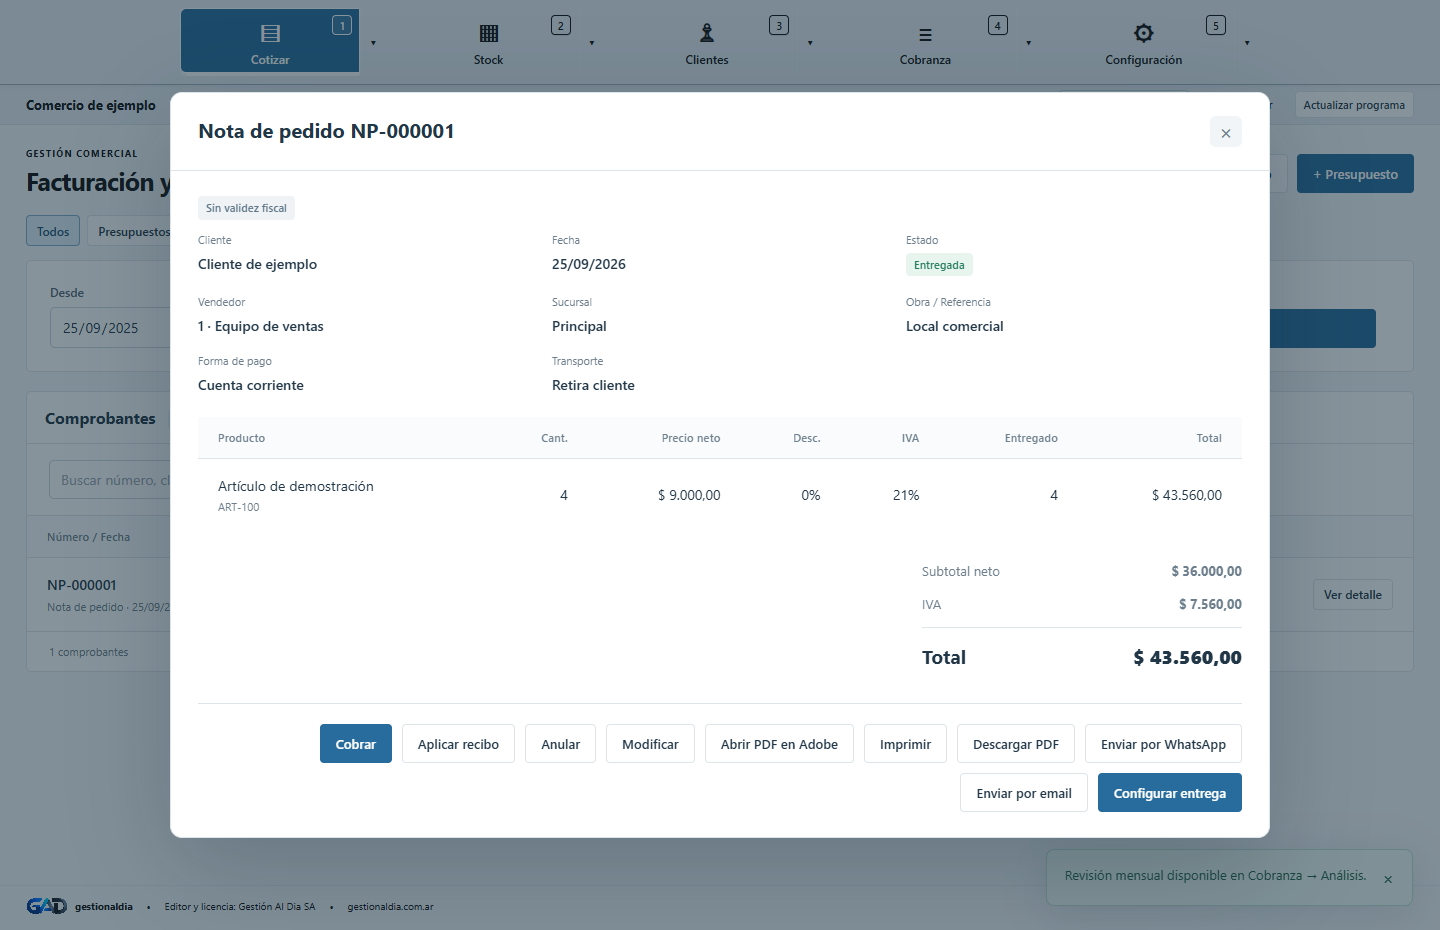
Task: Click the Cobrar button
Action: 356,744
